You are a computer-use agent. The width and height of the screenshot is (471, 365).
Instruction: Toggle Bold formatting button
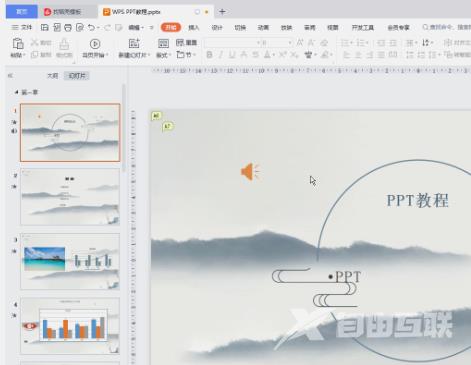209,54
